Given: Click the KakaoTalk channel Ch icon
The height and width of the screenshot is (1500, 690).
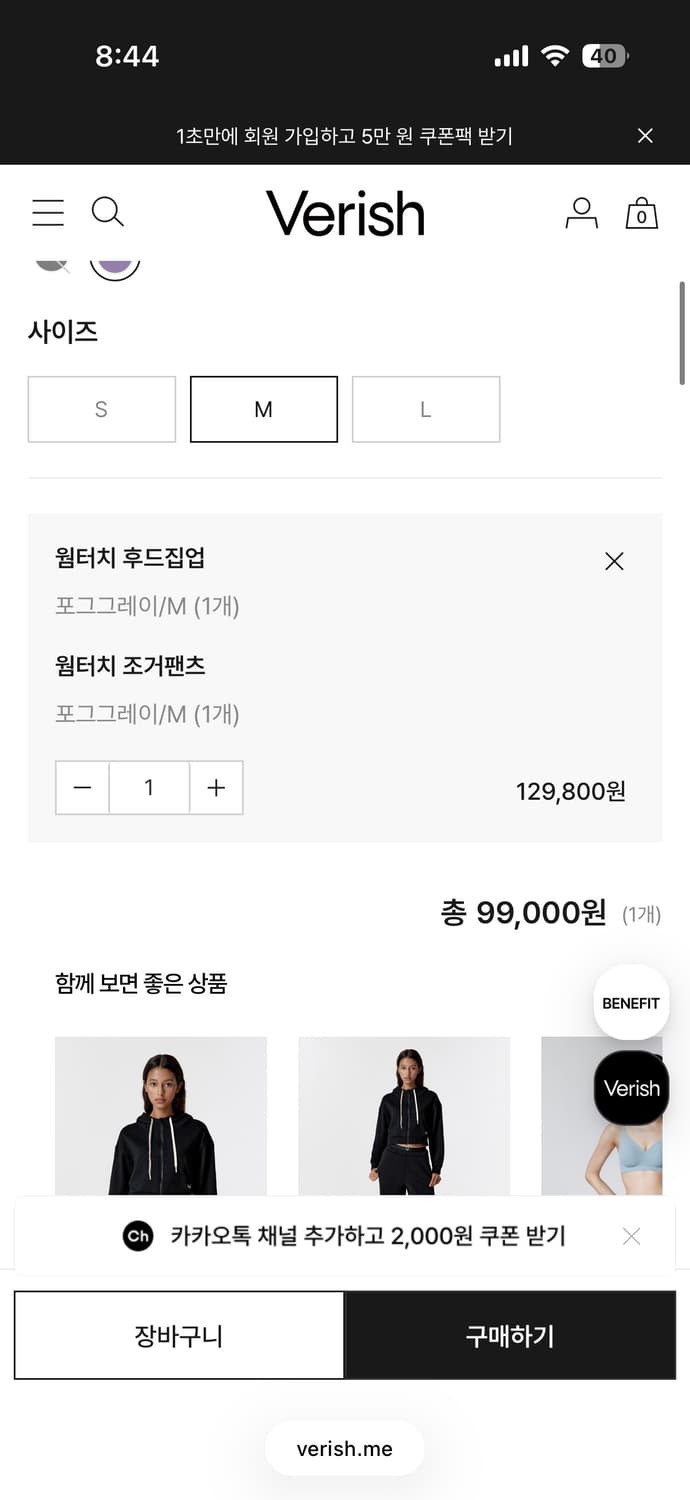Looking at the screenshot, I should [137, 1236].
